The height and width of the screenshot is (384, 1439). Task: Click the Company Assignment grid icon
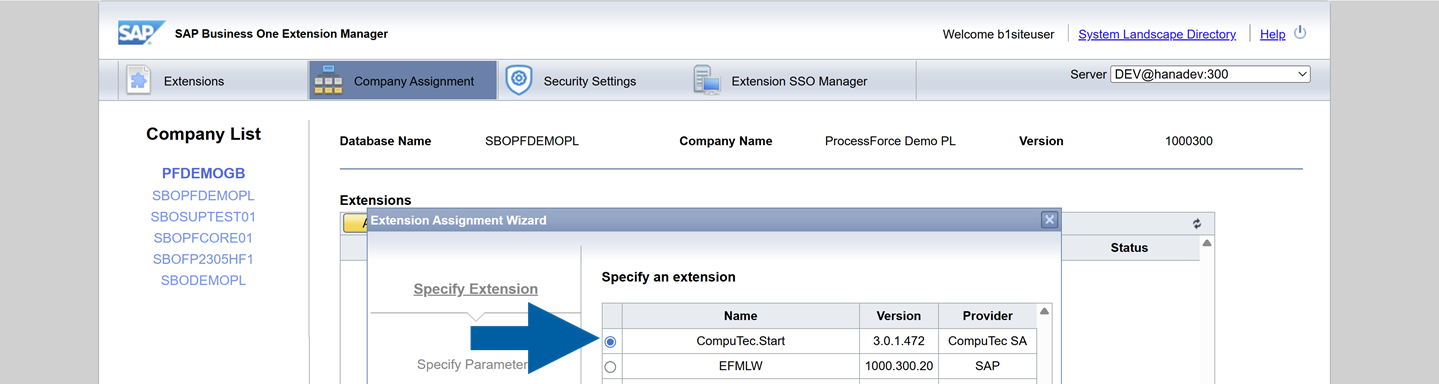(328, 80)
